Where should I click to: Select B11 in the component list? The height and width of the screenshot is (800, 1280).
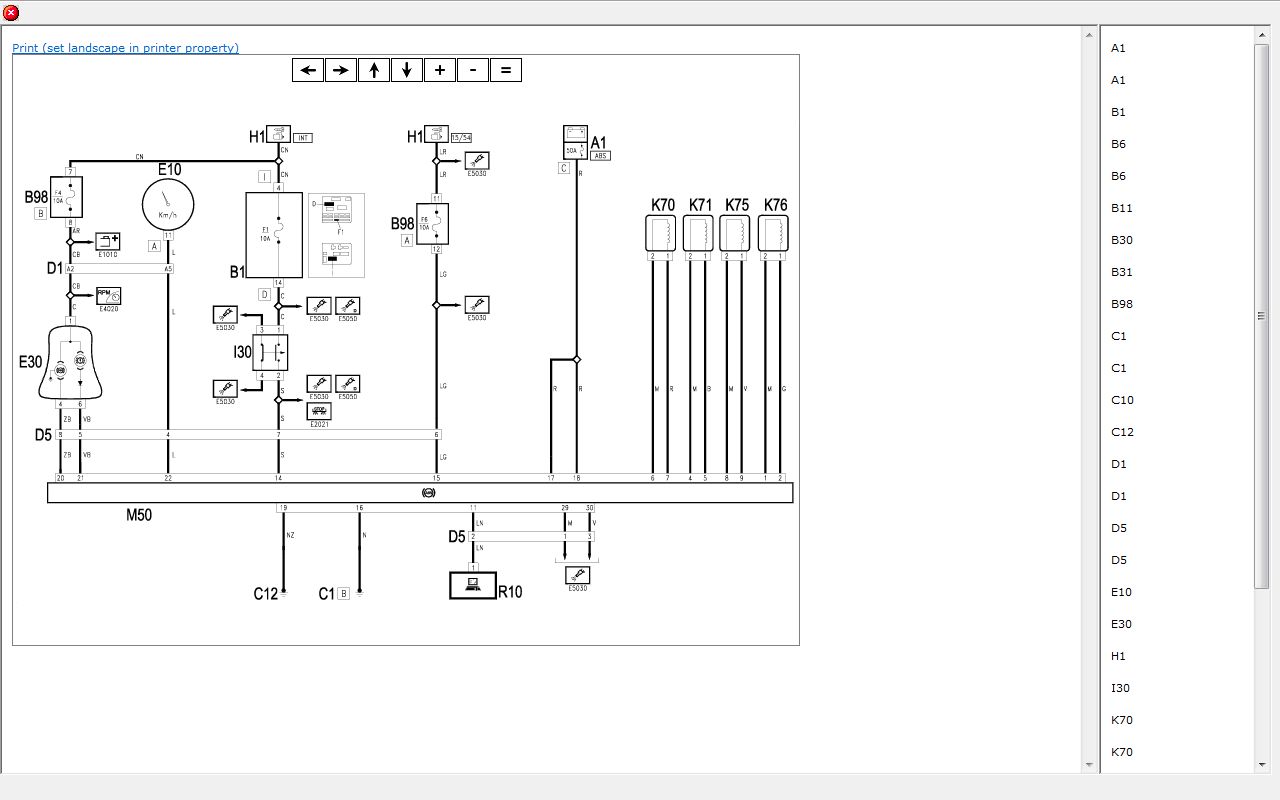point(1121,208)
